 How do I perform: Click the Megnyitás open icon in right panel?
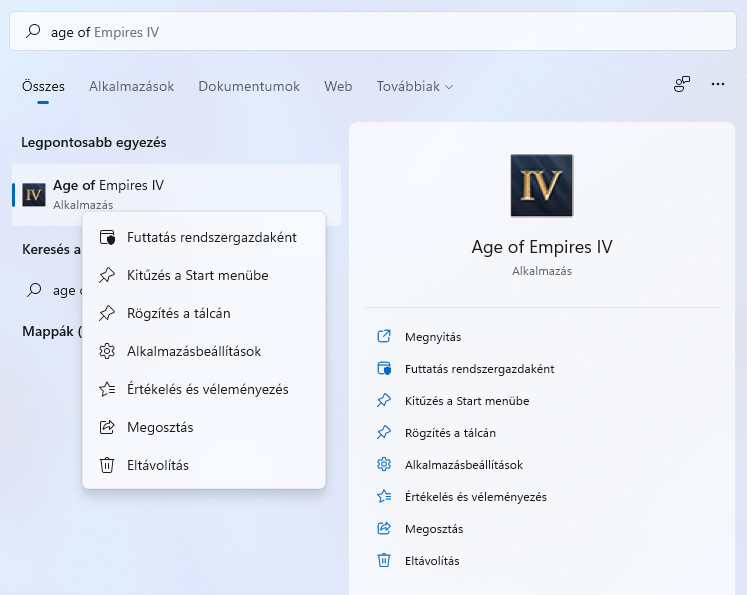click(x=384, y=336)
